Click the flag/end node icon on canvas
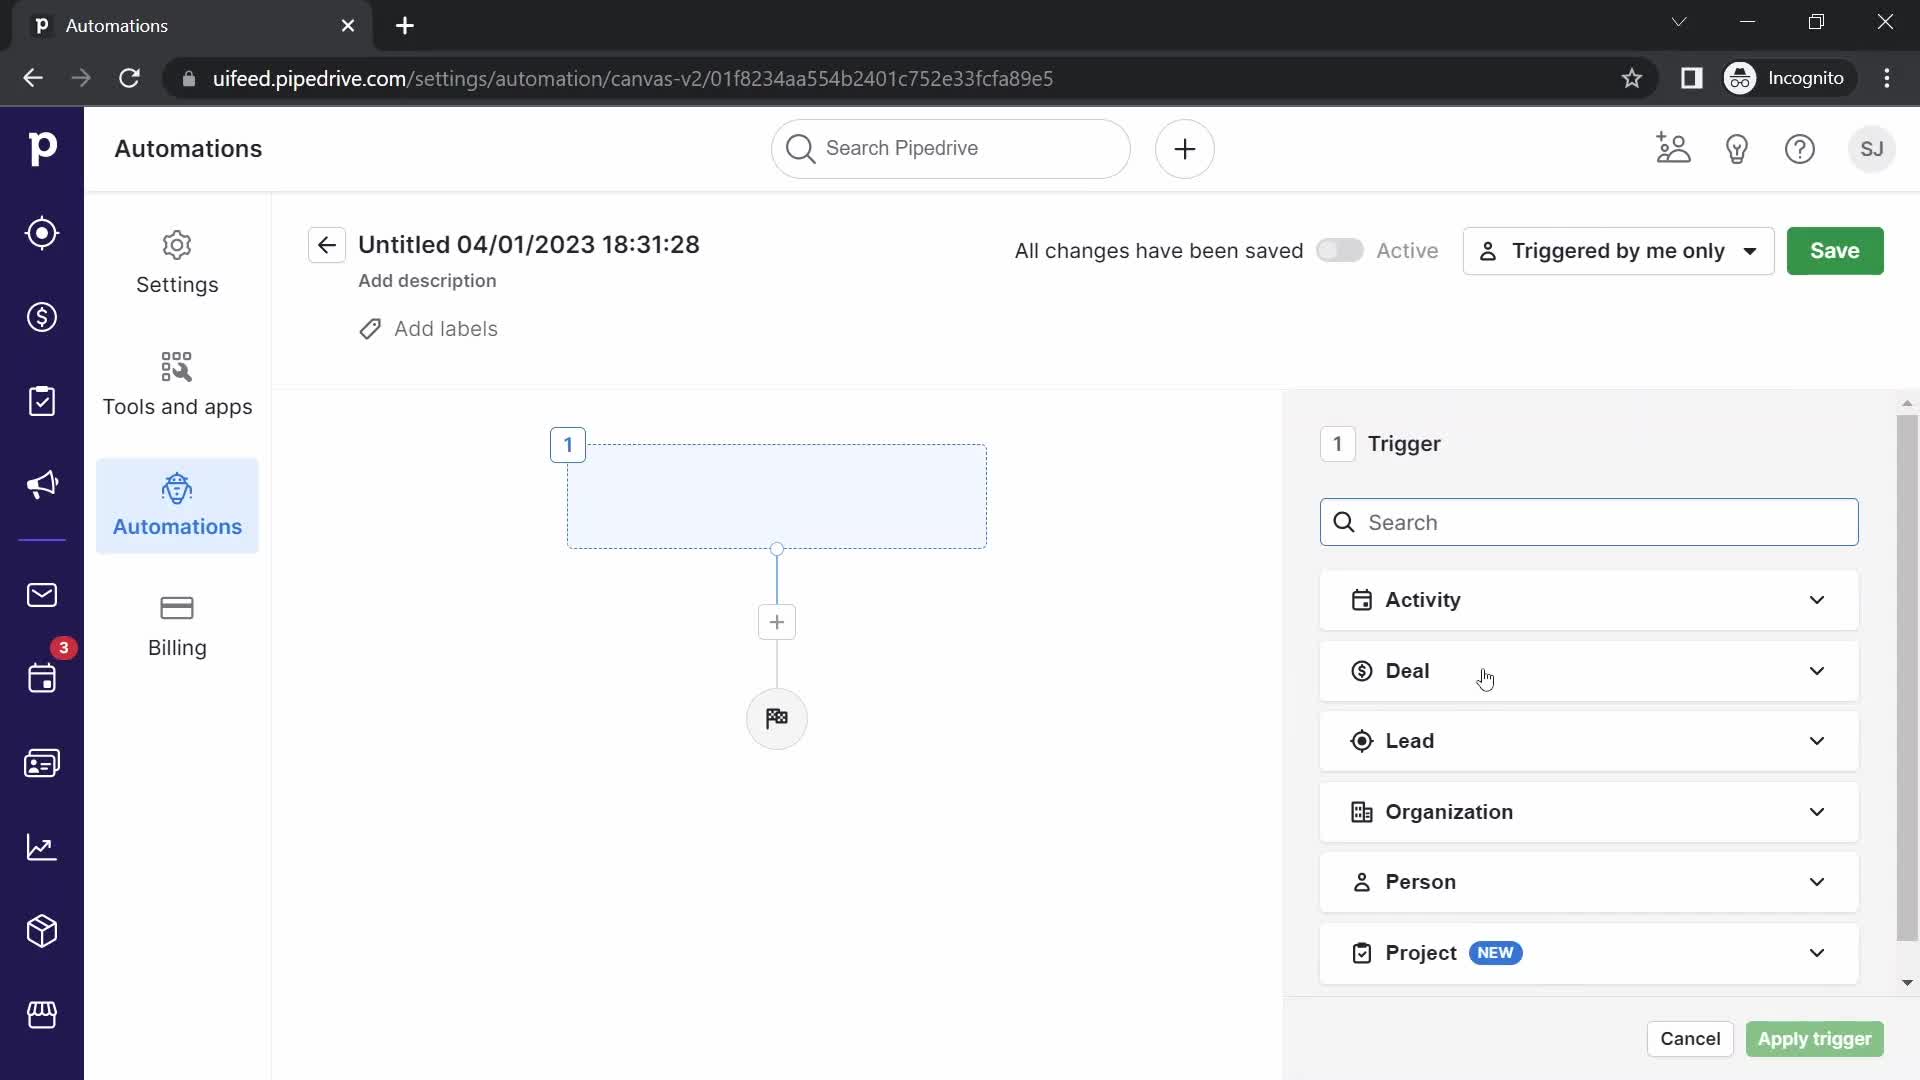 click(x=777, y=717)
